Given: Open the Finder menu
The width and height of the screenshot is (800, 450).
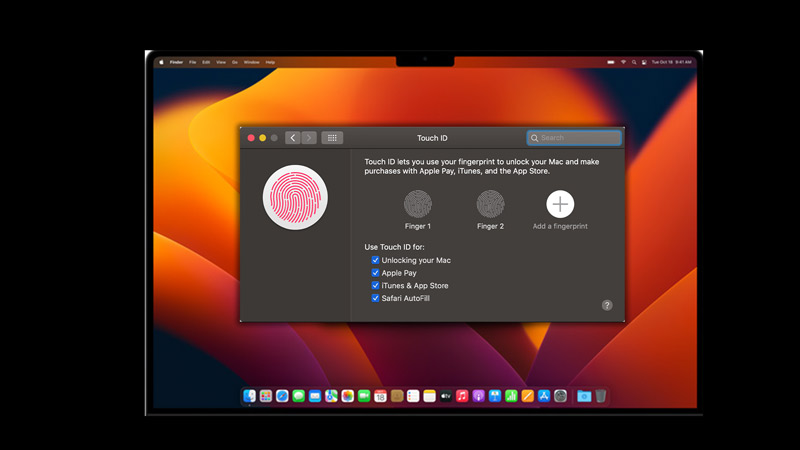Looking at the screenshot, I should 176,62.
